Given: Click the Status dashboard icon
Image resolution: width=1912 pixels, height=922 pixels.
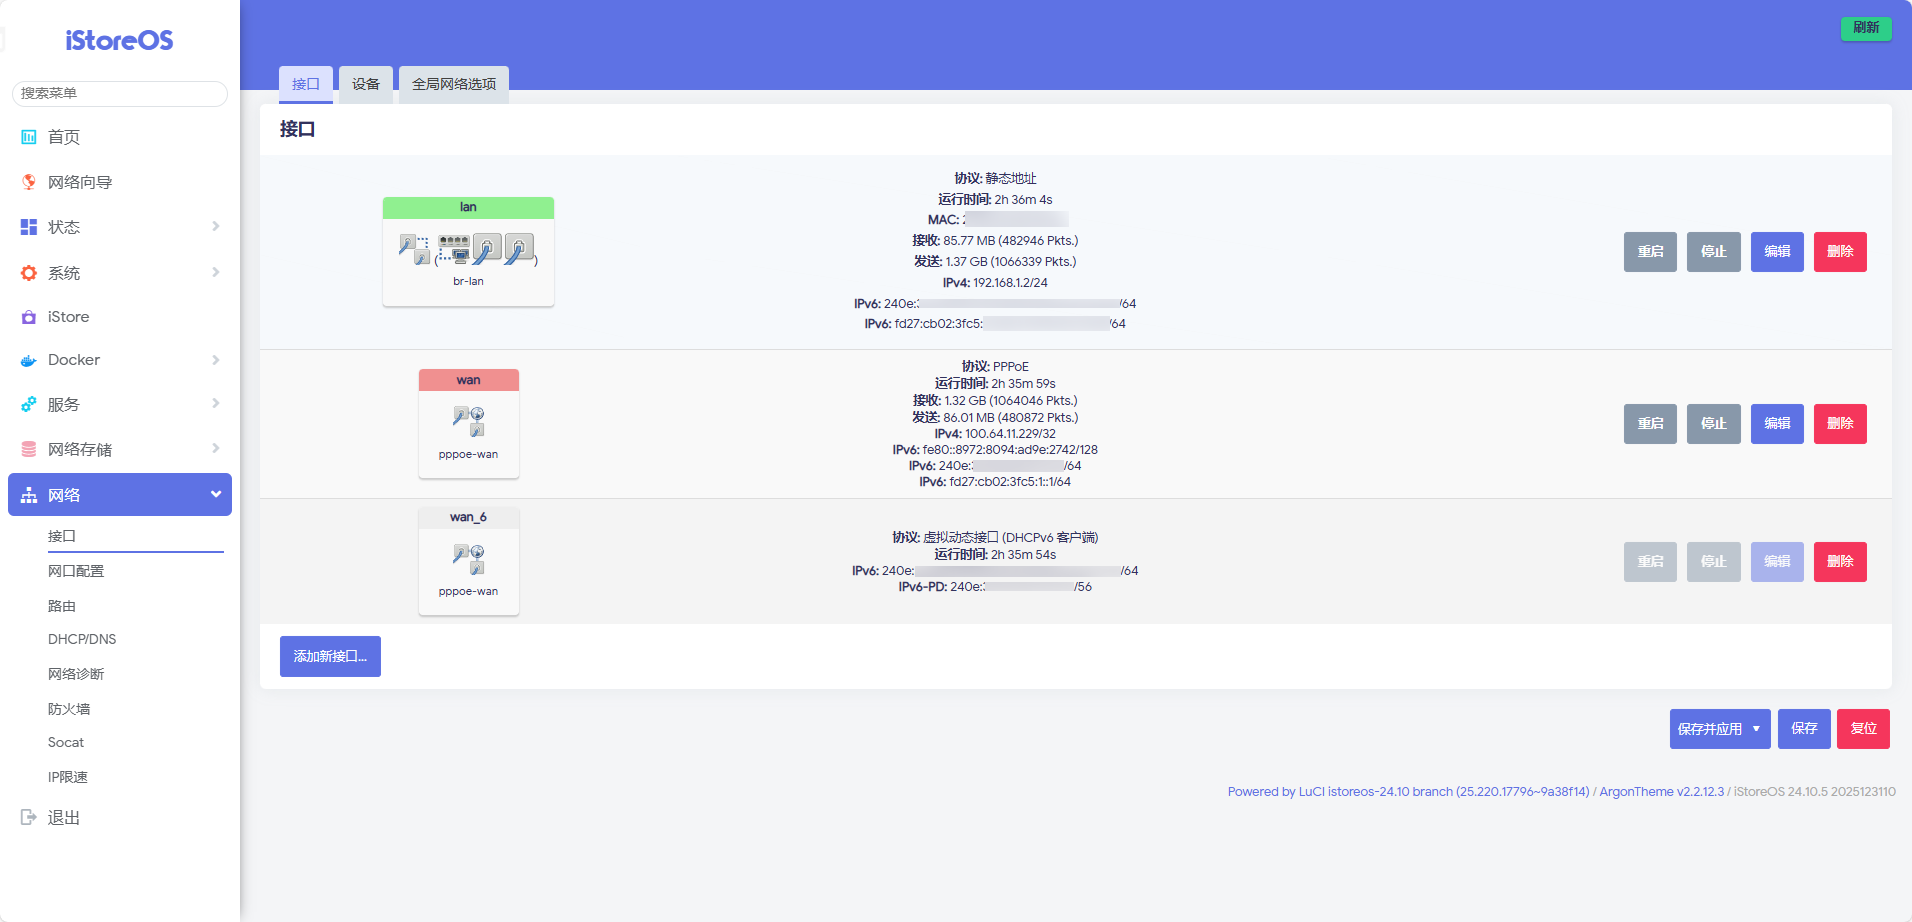Looking at the screenshot, I should point(29,227).
